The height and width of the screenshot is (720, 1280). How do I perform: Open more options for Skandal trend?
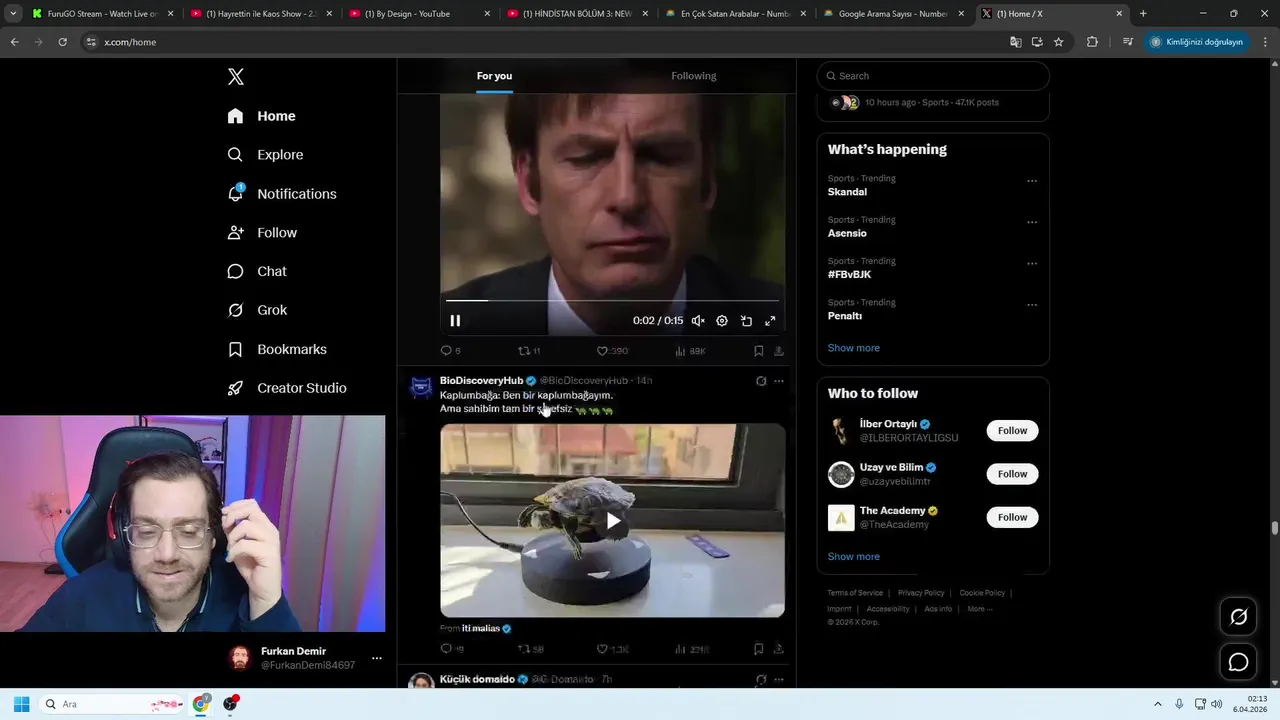1032,181
